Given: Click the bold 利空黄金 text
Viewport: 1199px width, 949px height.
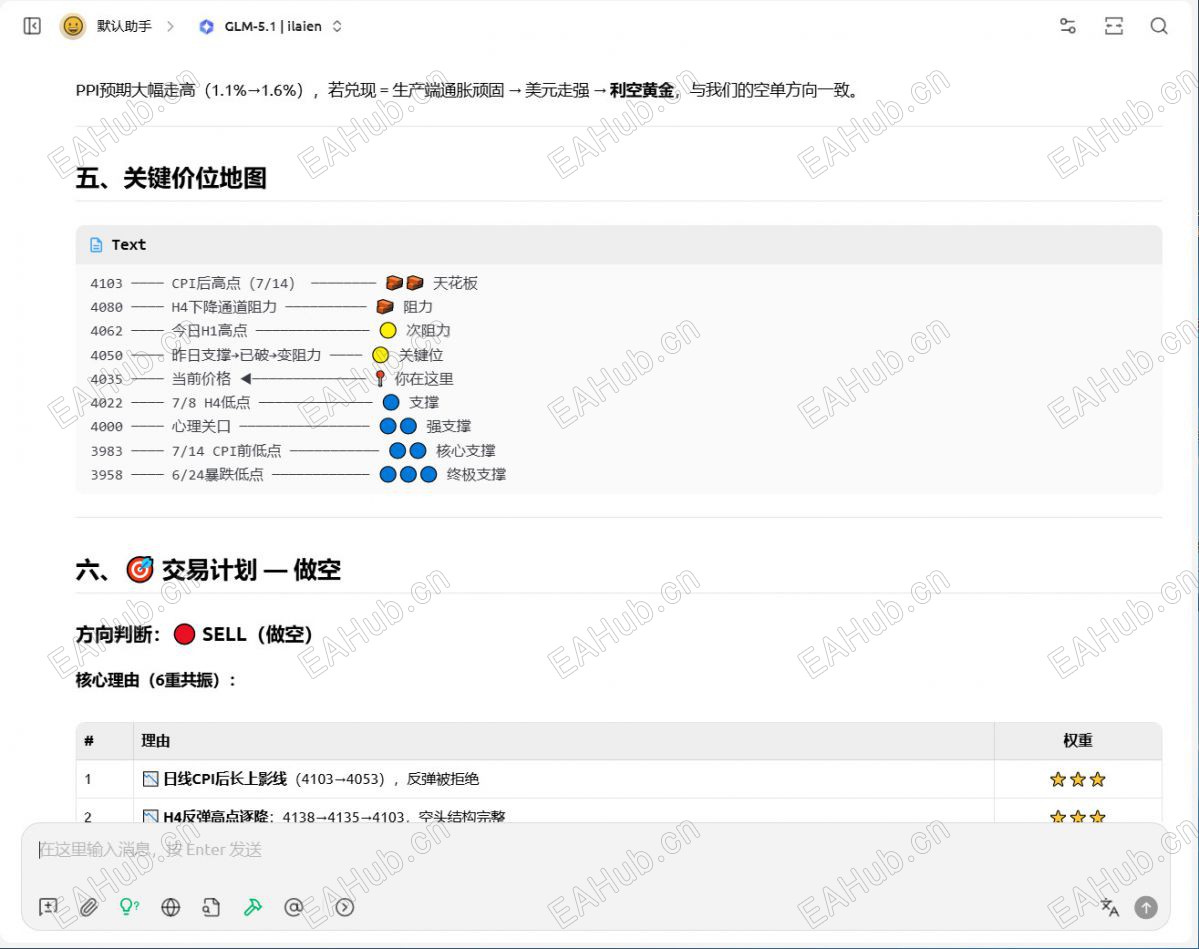Looking at the screenshot, I should (x=642, y=90).
